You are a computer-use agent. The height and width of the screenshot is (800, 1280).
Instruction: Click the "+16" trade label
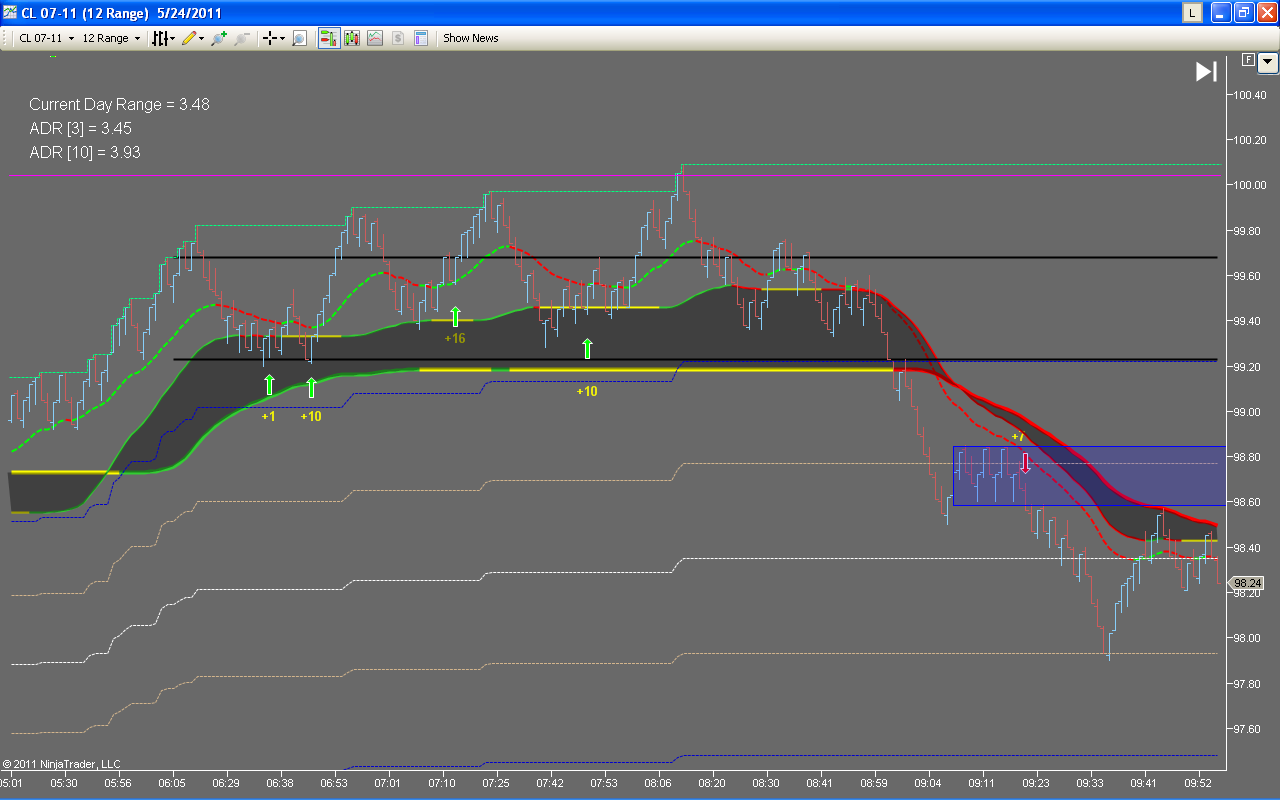(455, 339)
